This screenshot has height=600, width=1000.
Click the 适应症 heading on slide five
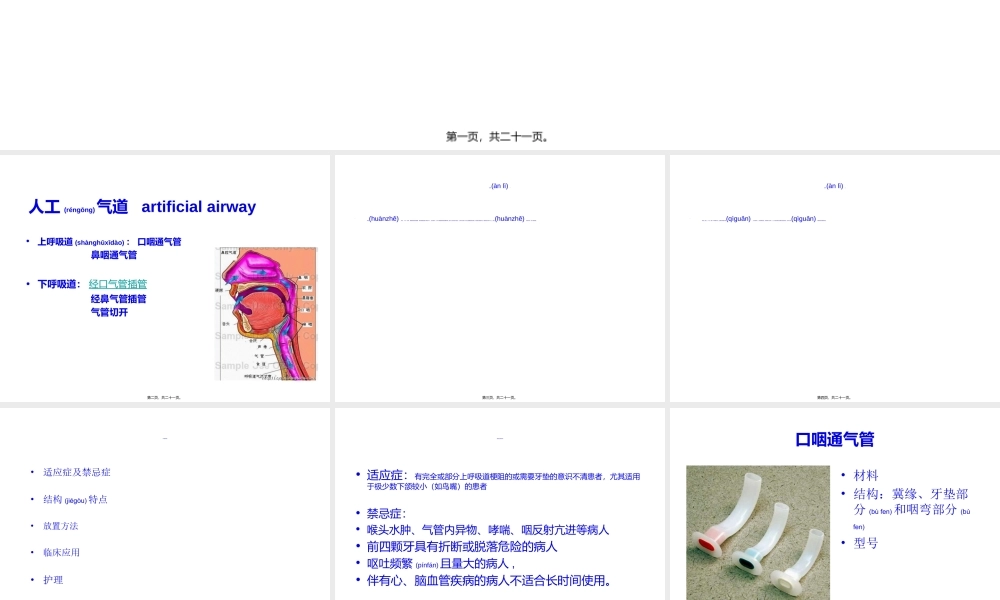[x=385, y=474]
